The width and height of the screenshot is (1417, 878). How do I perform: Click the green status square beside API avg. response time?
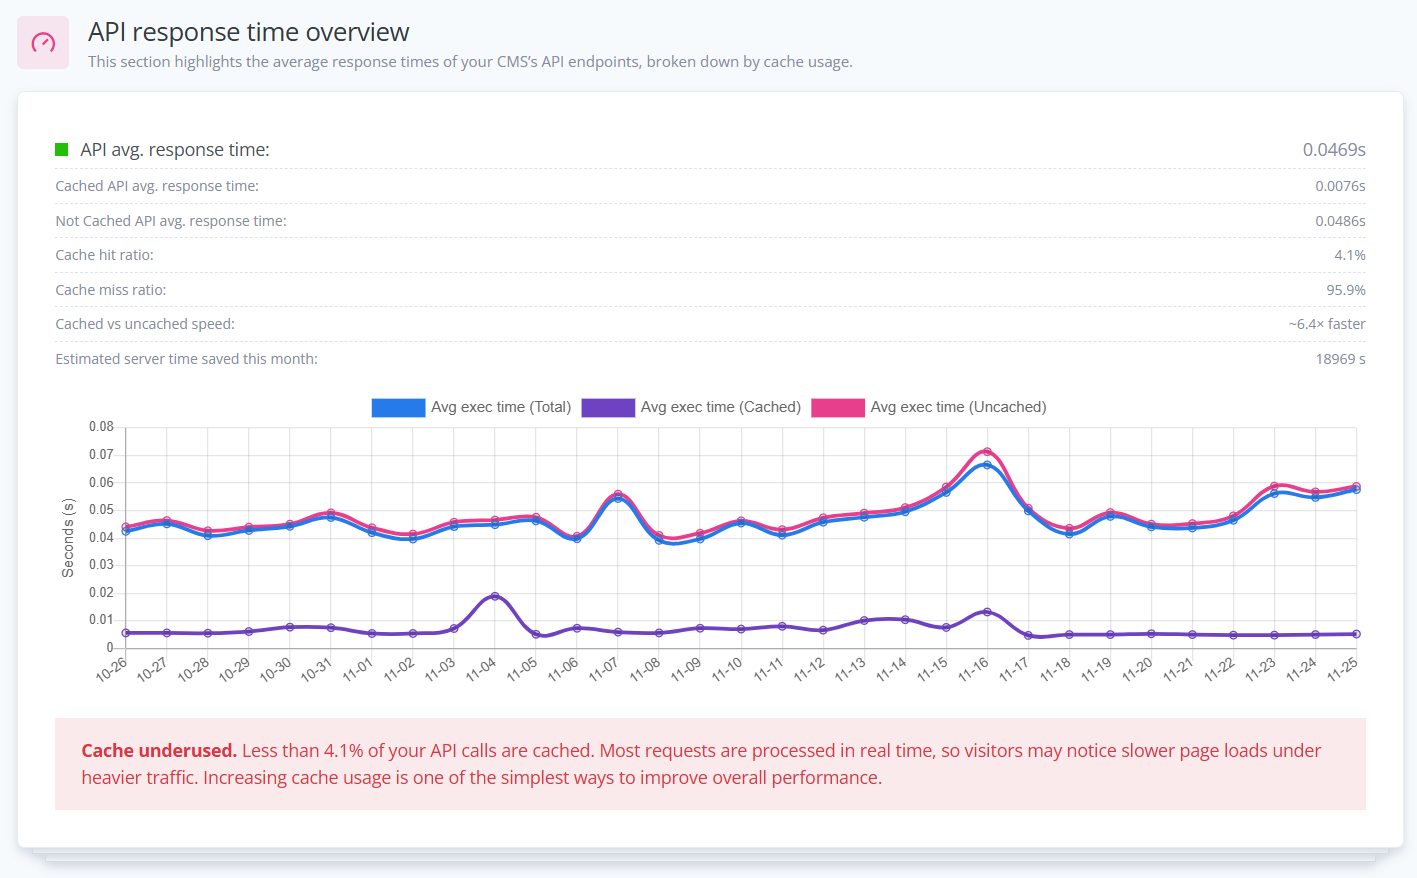[61, 150]
